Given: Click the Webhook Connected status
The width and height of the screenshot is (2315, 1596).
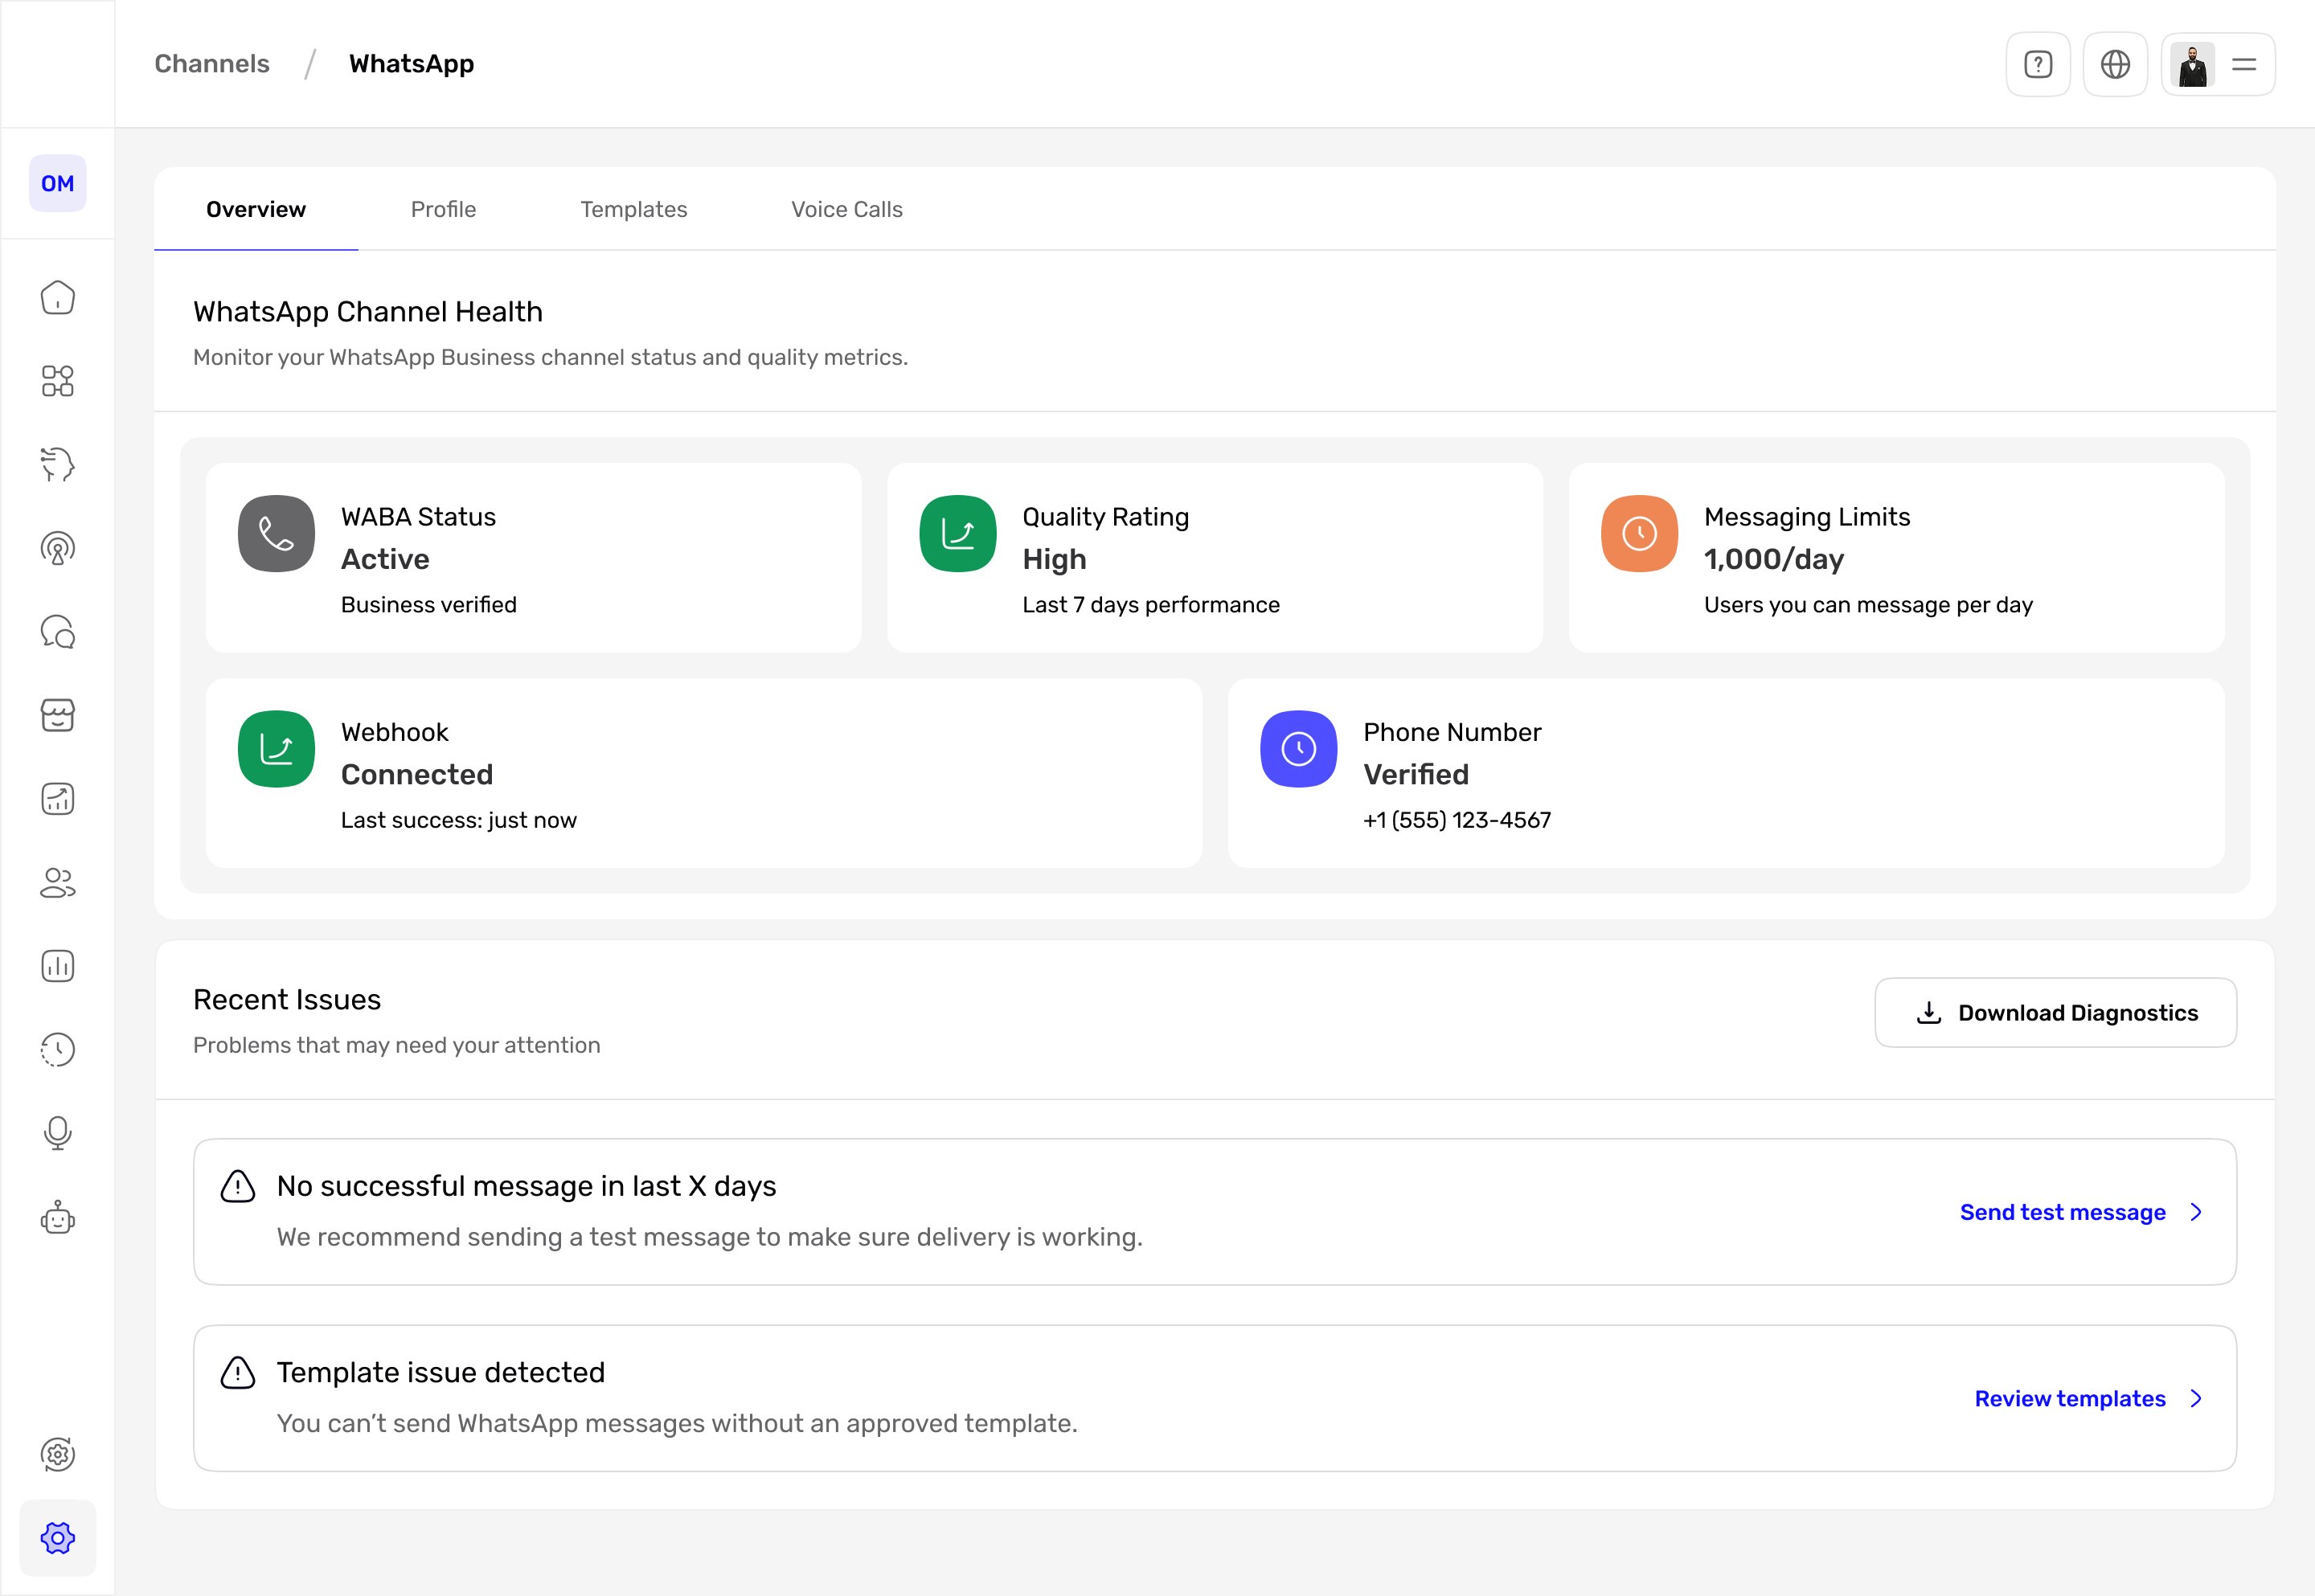Looking at the screenshot, I should pos(417,774).
